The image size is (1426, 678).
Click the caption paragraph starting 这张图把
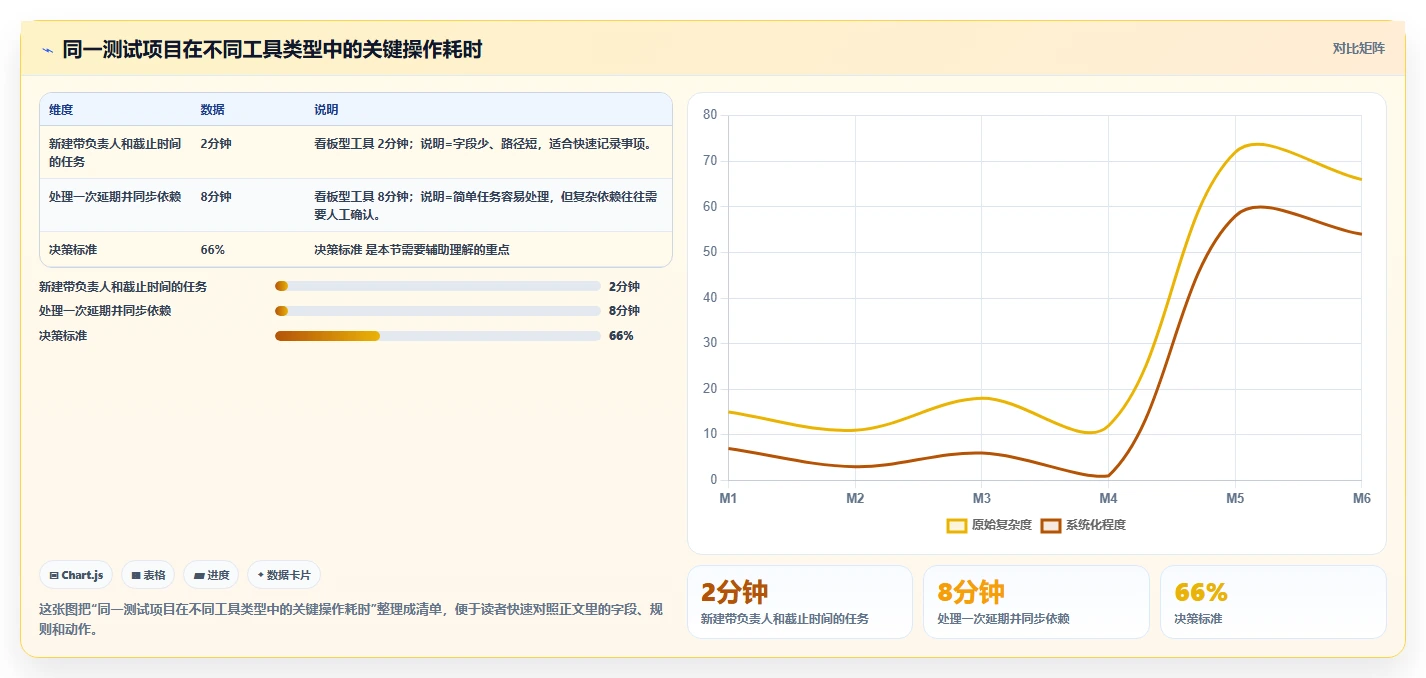click(x=351, y=619)
